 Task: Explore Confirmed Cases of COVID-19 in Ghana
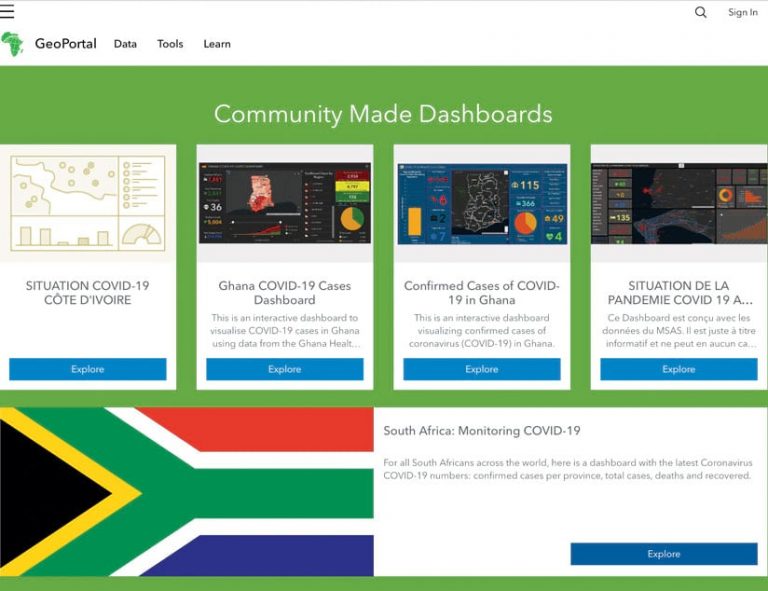click(x=481, y=369)
